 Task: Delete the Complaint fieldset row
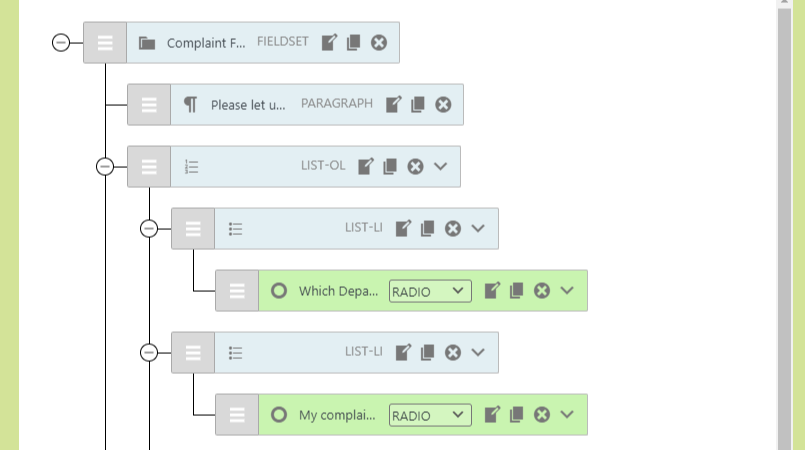point(379,43)
